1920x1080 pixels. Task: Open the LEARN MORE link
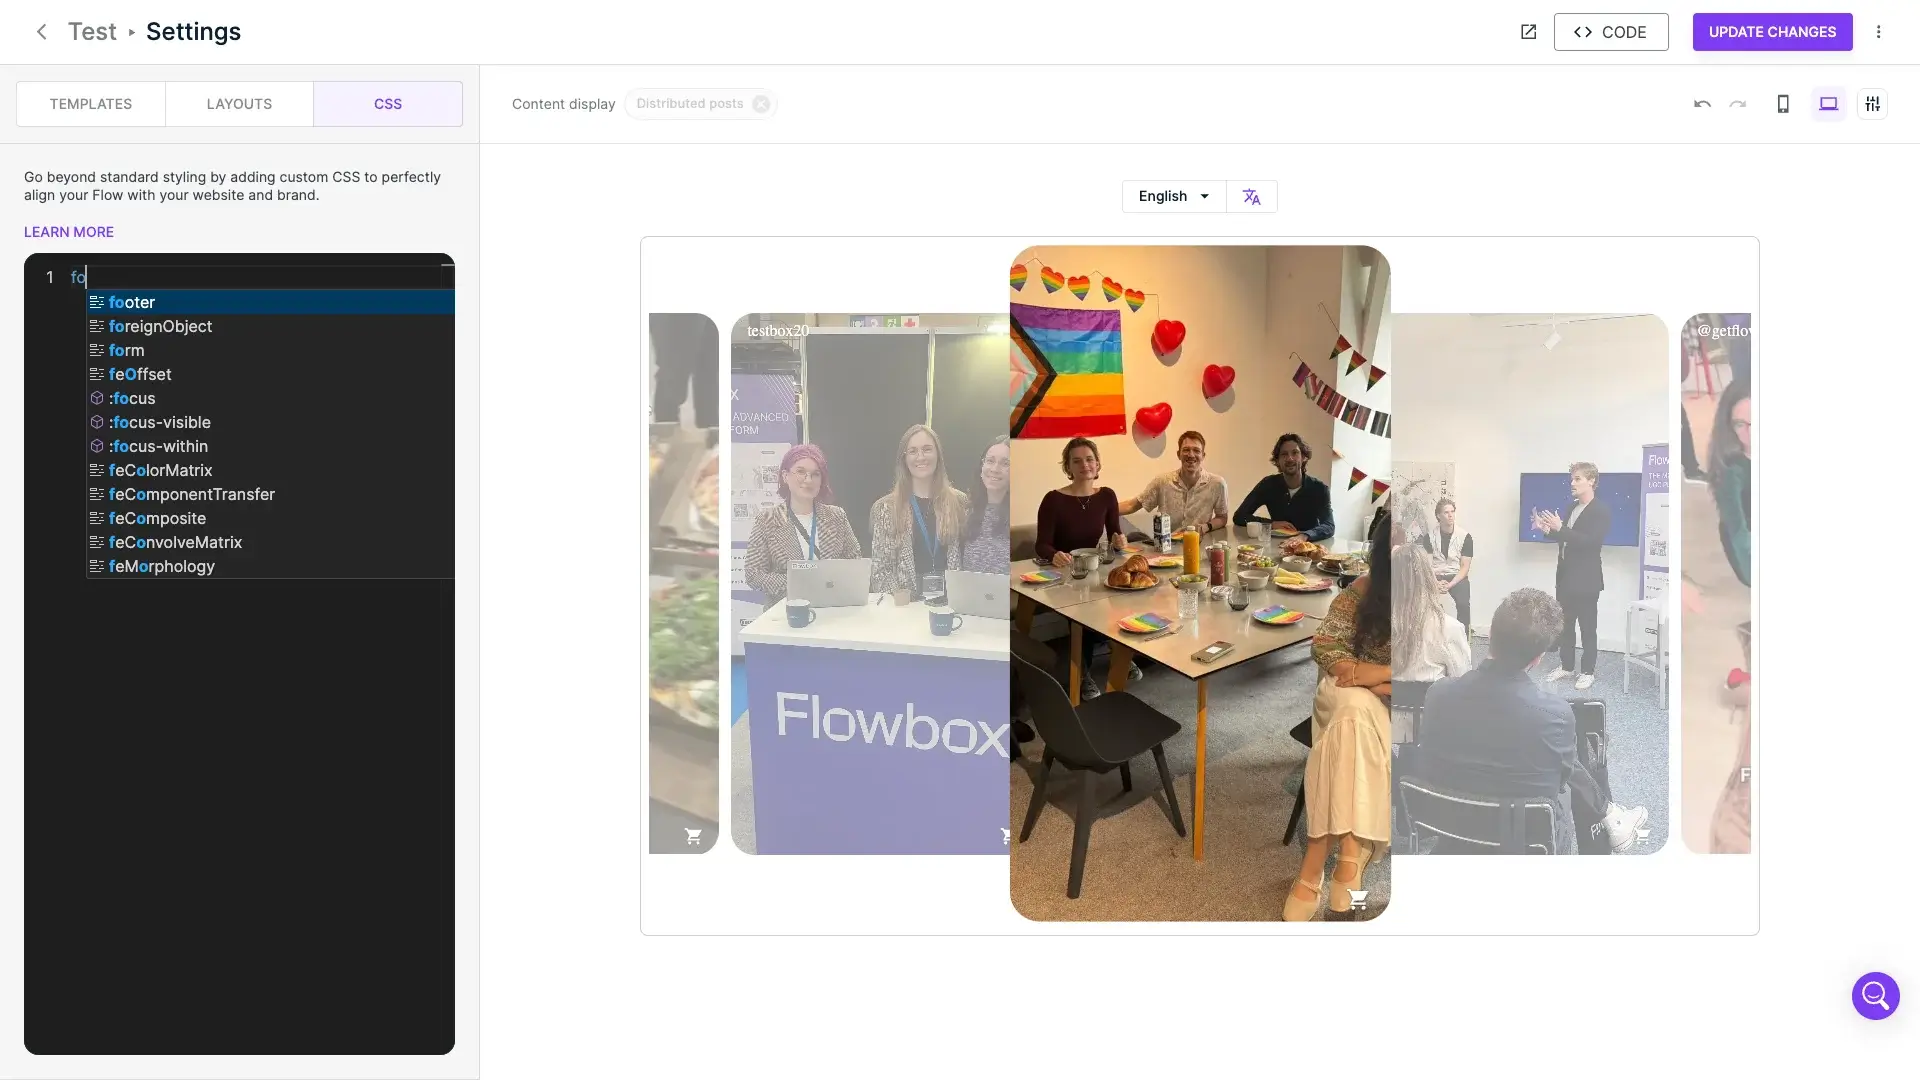[68, 231]
